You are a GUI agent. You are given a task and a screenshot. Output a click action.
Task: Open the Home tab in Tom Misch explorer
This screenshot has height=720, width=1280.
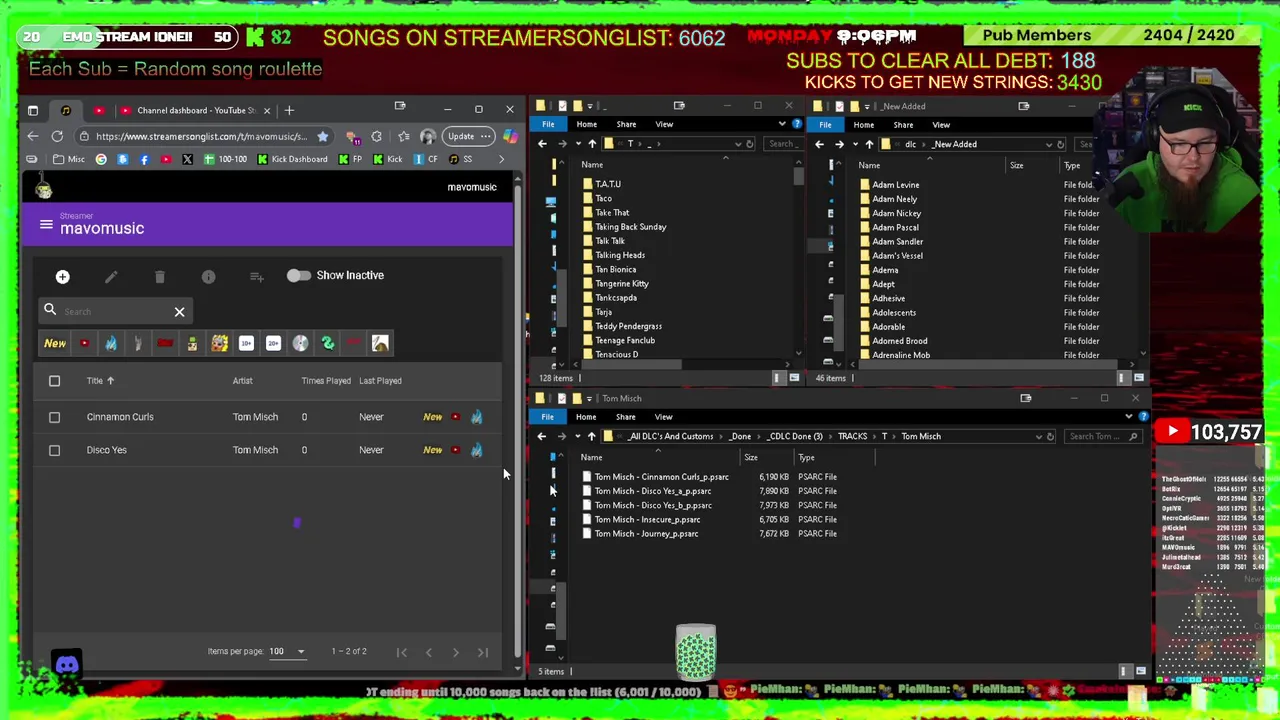coord(586,417)
